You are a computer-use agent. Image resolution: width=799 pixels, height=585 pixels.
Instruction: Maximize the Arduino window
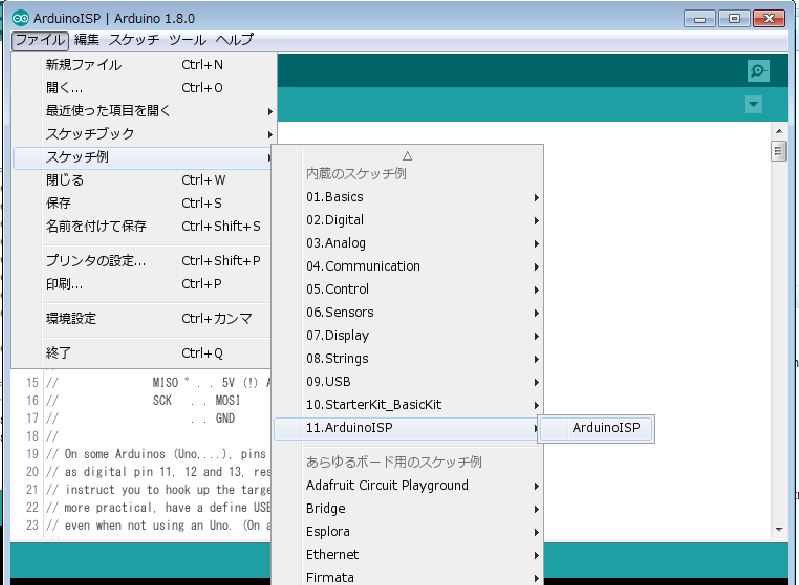coord(735,18)
